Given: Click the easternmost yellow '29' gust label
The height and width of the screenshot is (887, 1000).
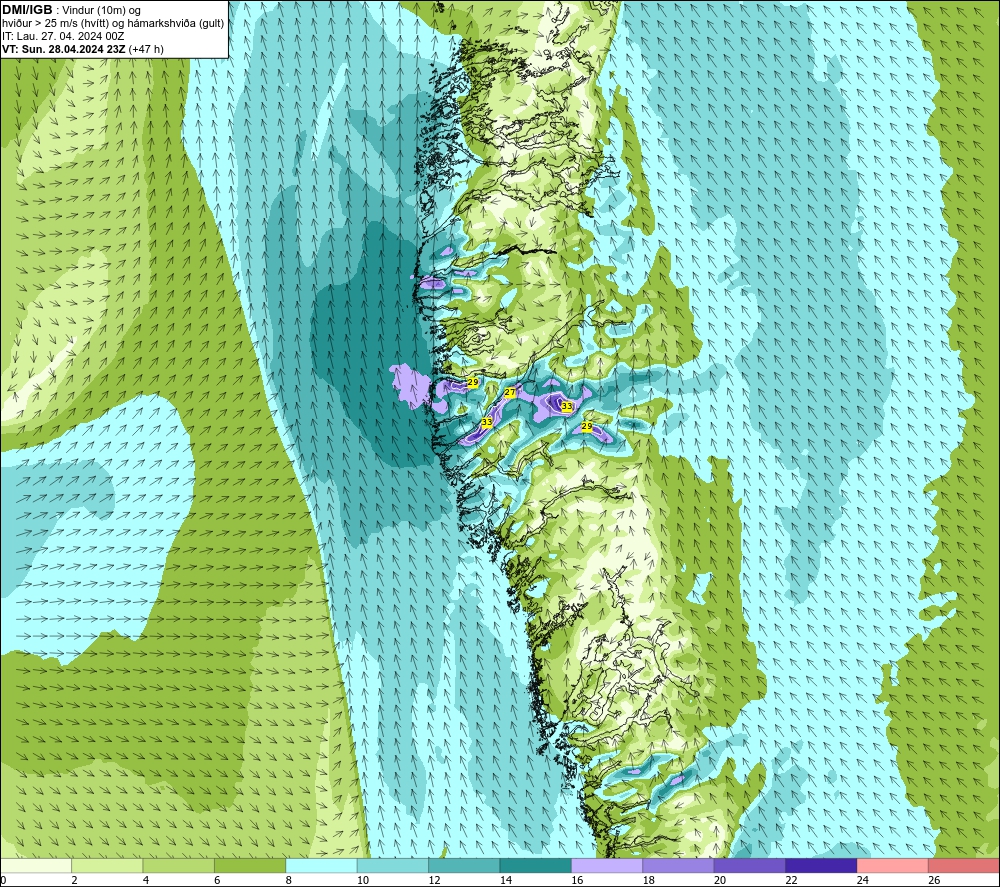Looking at the screenshot, I should (x=587, y=426).
